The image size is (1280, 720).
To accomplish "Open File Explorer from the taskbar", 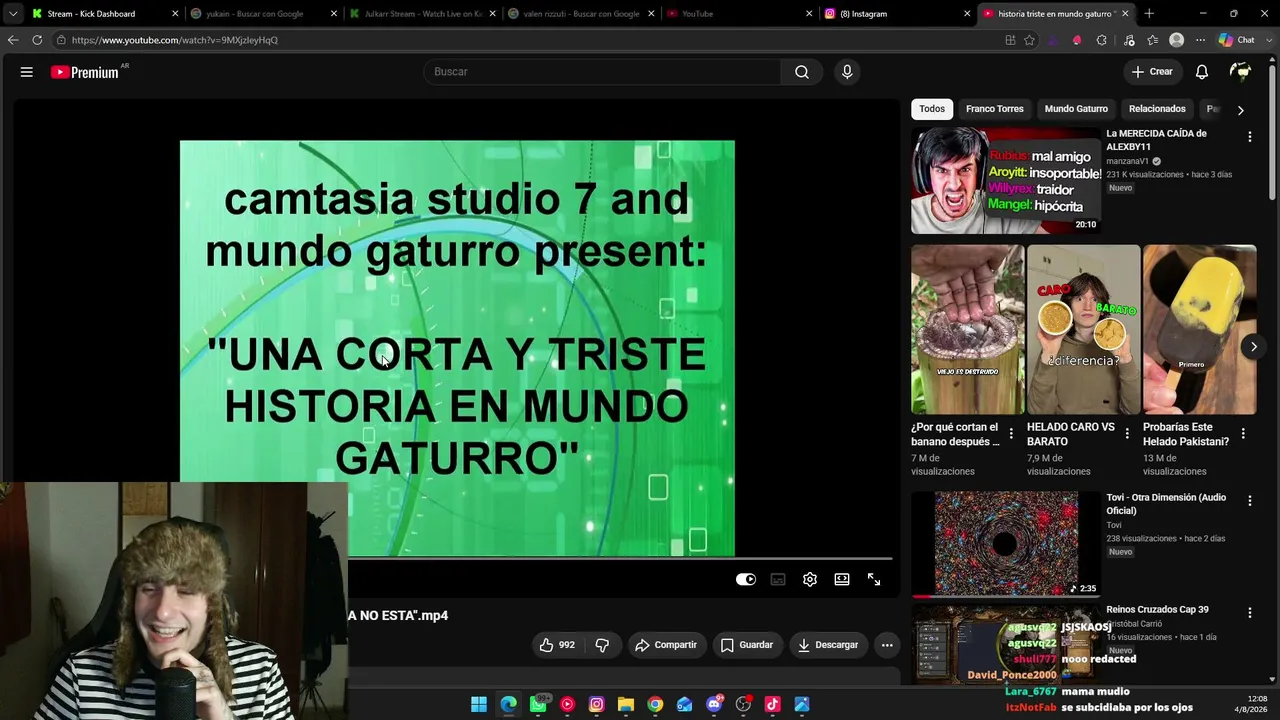I will coord(626,705).
